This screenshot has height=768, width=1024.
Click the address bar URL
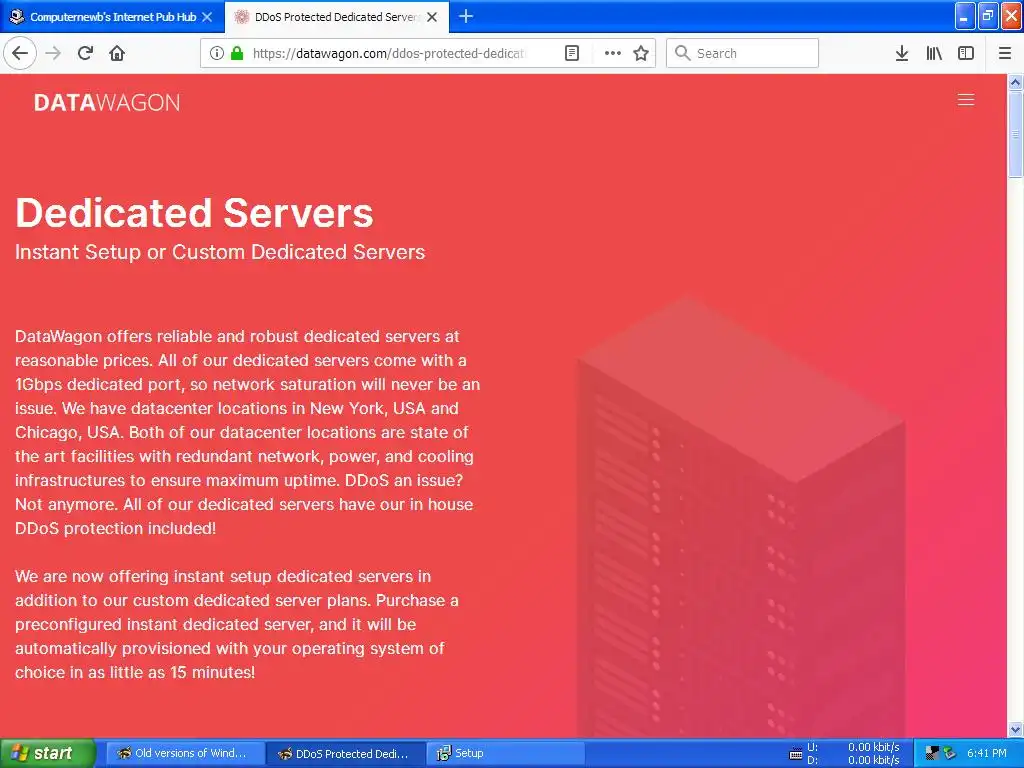coord(389,53)
